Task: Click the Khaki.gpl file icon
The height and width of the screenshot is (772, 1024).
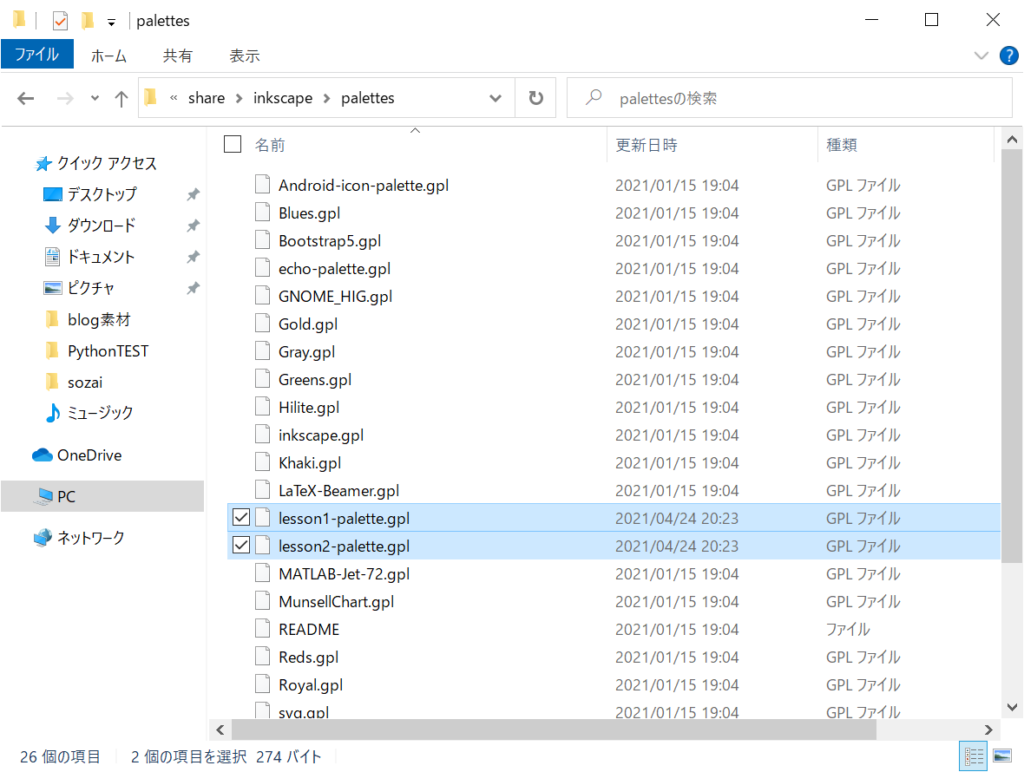Action: click(263, 462)
